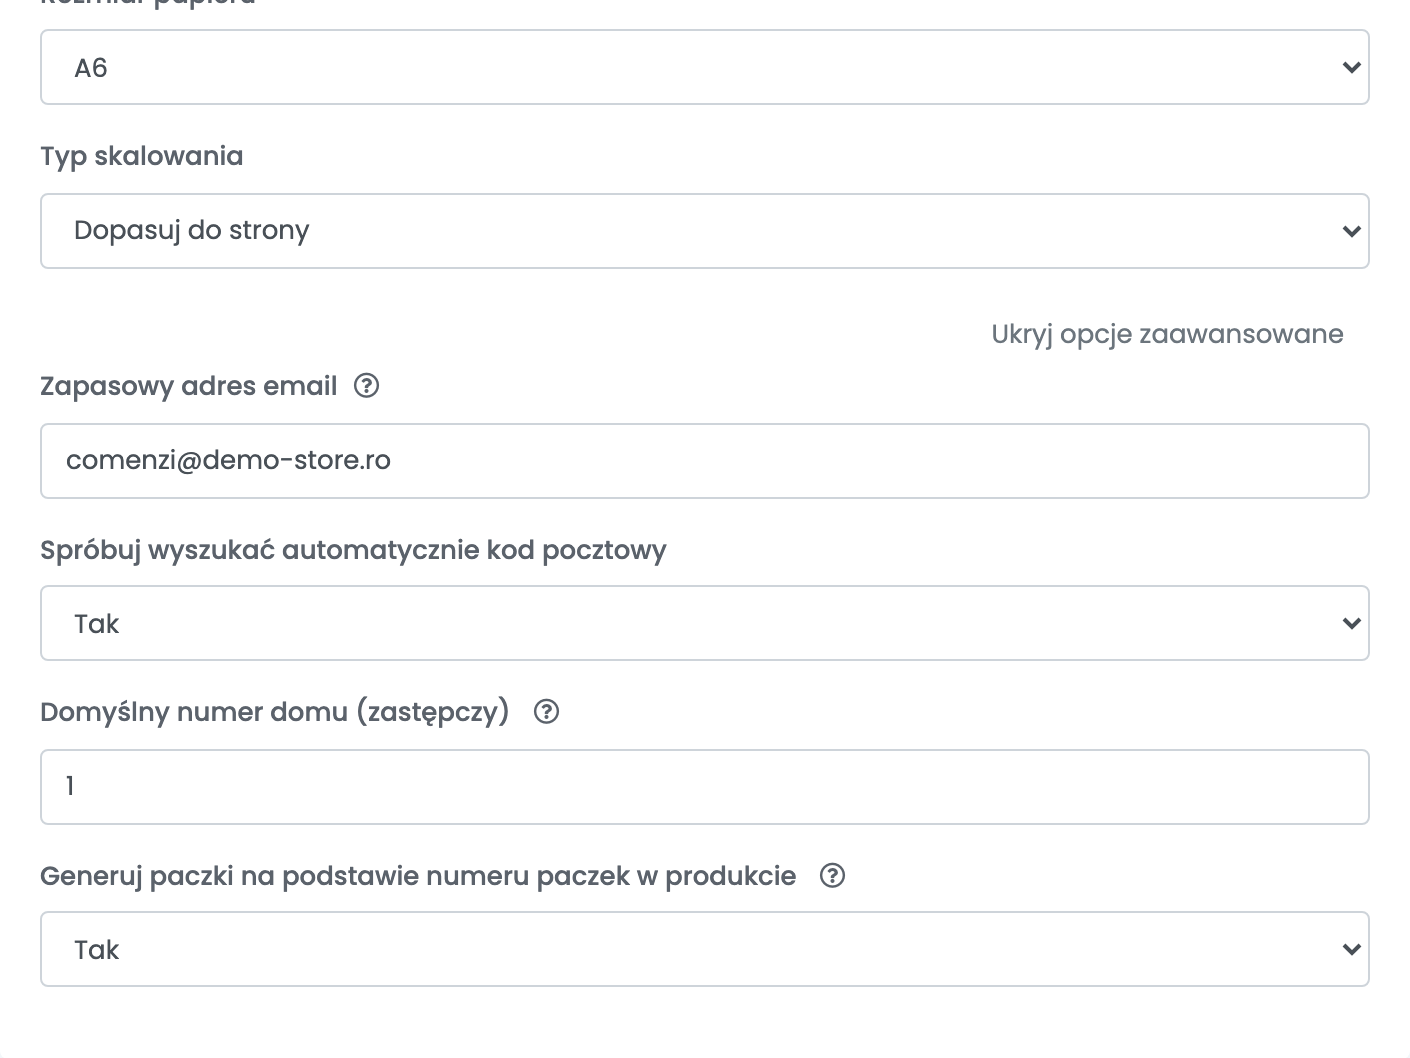Image resolution: width=1410 pixels, height=1058 pixels.
Task: Click Generuj paczki na podstawie numeru label
Action: tap(418, 876)
